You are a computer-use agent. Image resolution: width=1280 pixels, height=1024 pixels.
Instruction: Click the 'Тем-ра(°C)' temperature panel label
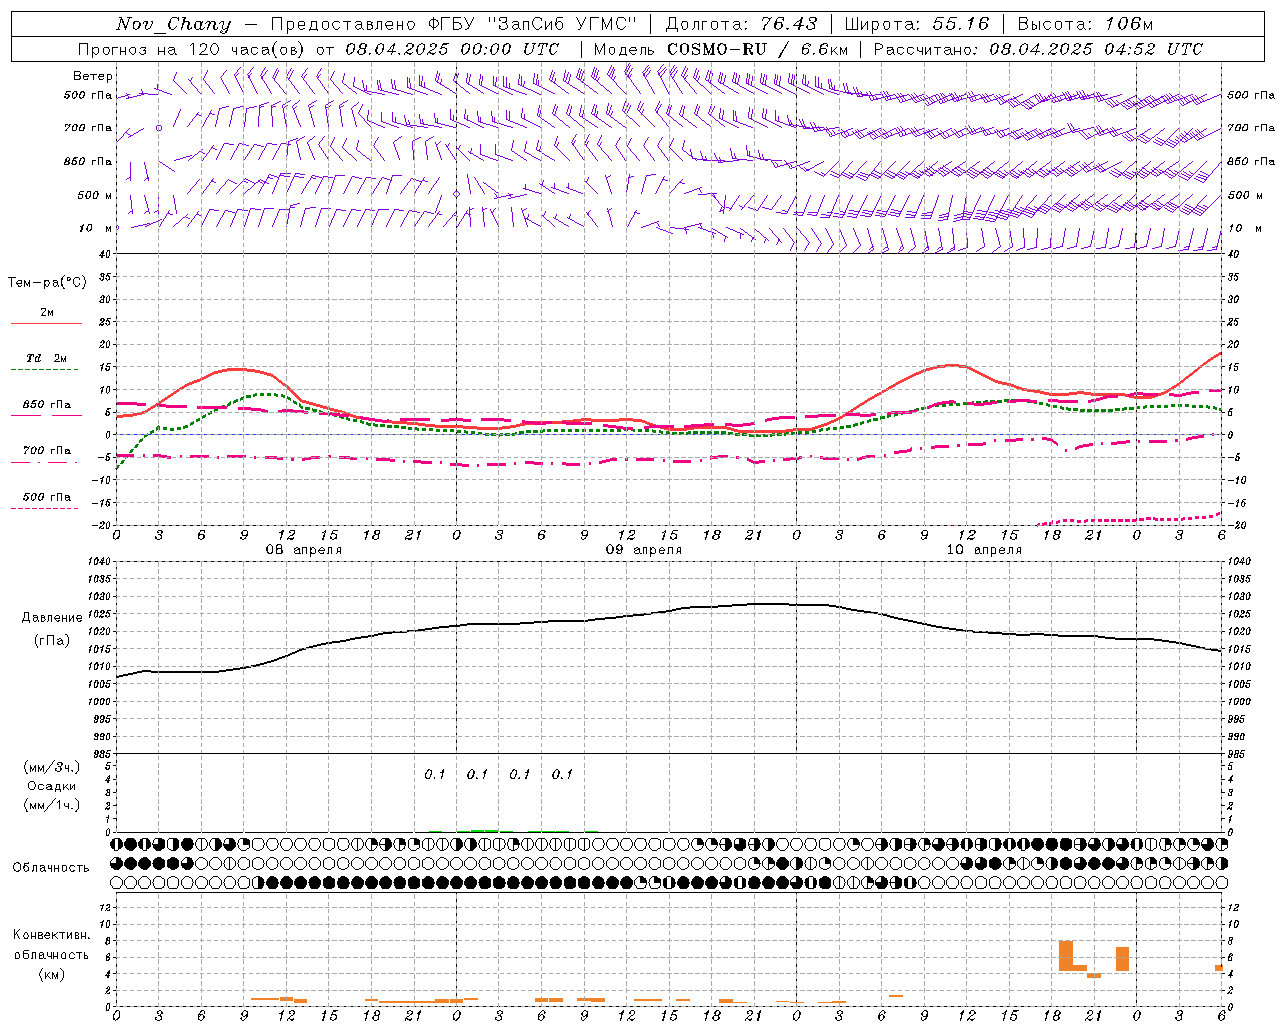click(x=47, y=282)
